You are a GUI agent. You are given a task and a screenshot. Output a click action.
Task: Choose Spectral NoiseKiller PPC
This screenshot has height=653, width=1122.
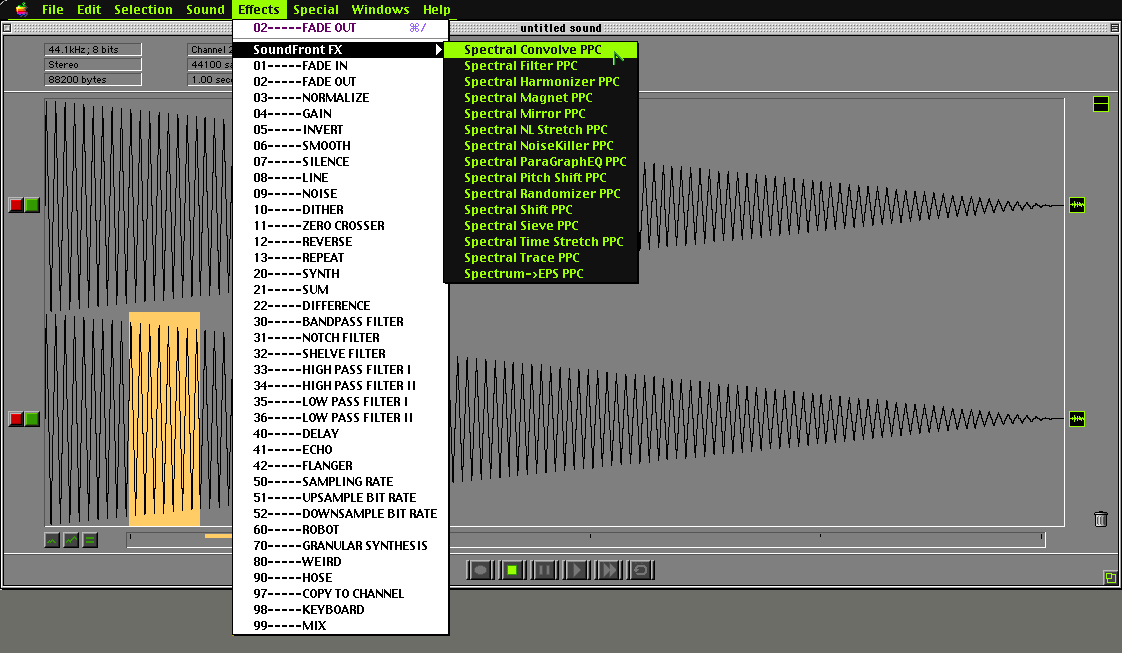click(x=540, y=145)
